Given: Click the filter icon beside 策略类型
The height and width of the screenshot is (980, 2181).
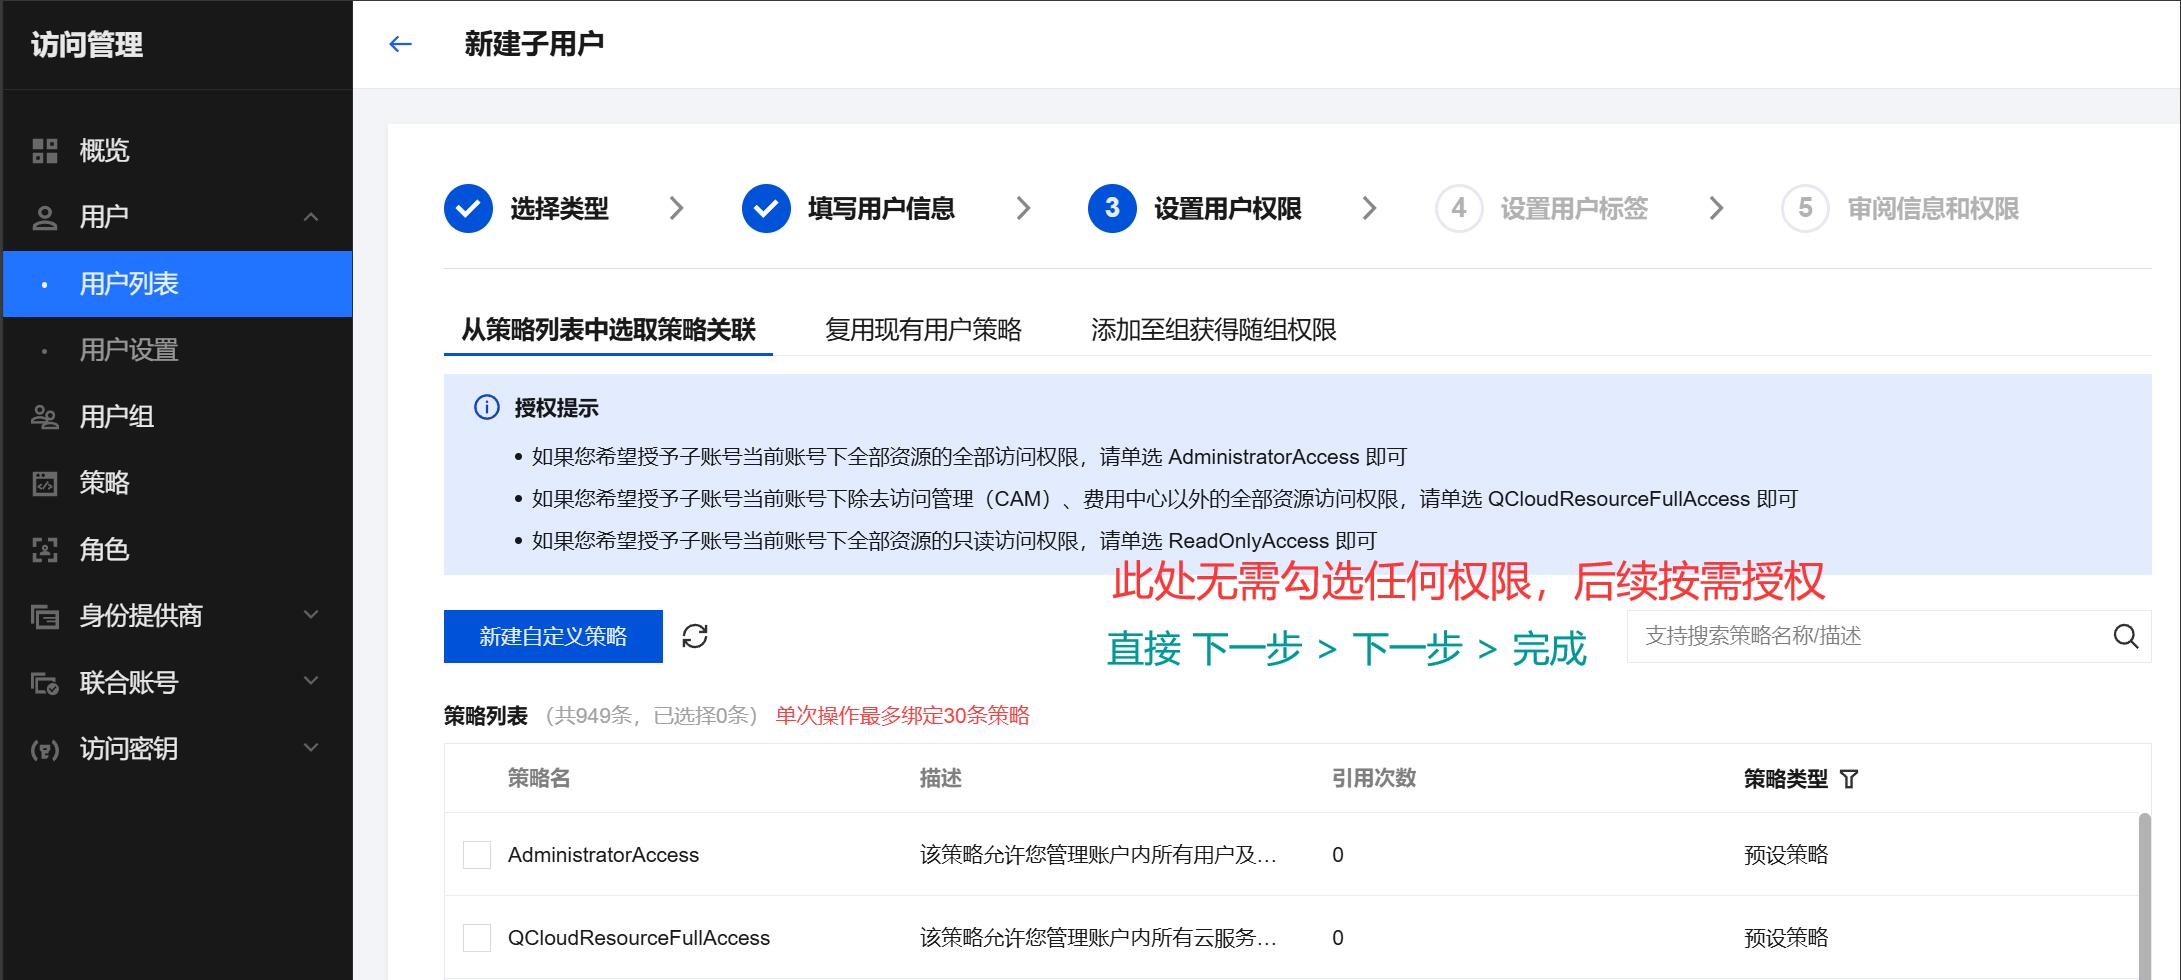Looking at the screenshot, I should click(1849, 779).
